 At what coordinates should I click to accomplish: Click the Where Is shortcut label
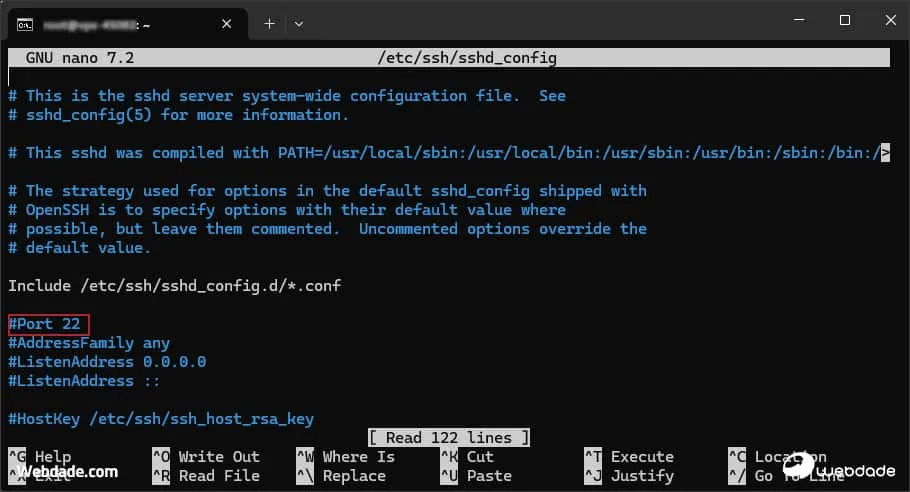[358, 457]
